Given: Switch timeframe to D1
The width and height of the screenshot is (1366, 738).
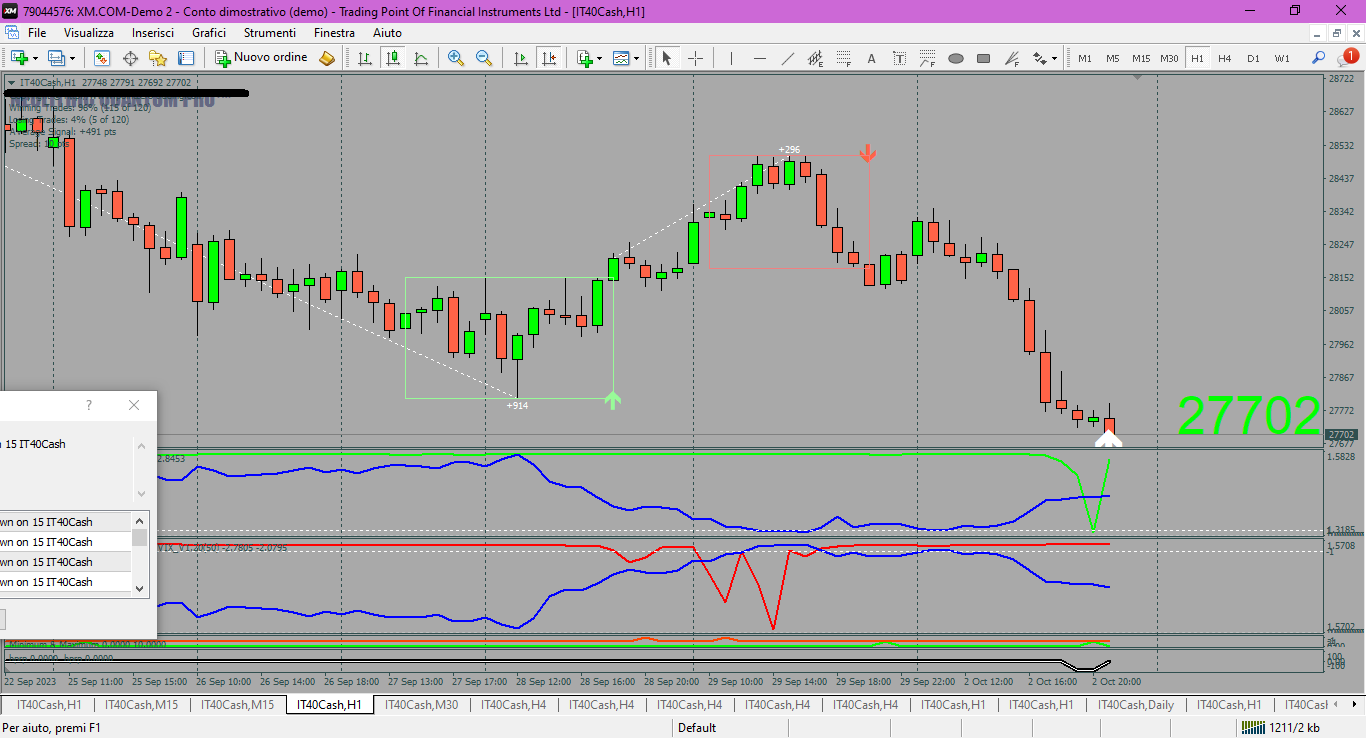Looking at the screenshot, I should point(1253,58).
